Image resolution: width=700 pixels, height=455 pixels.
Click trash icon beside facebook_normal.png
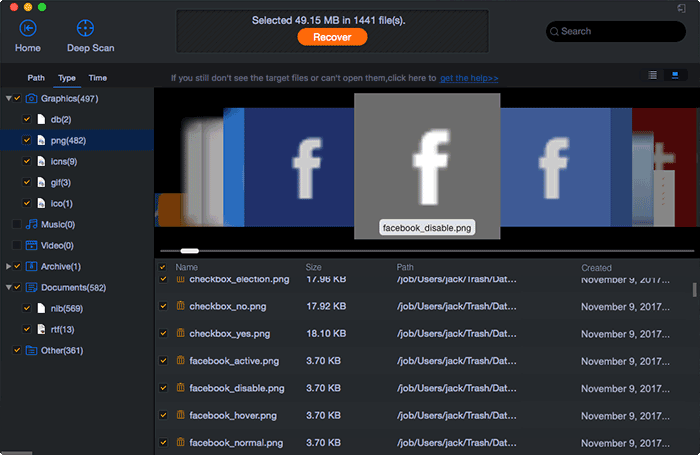click(180, 442)
